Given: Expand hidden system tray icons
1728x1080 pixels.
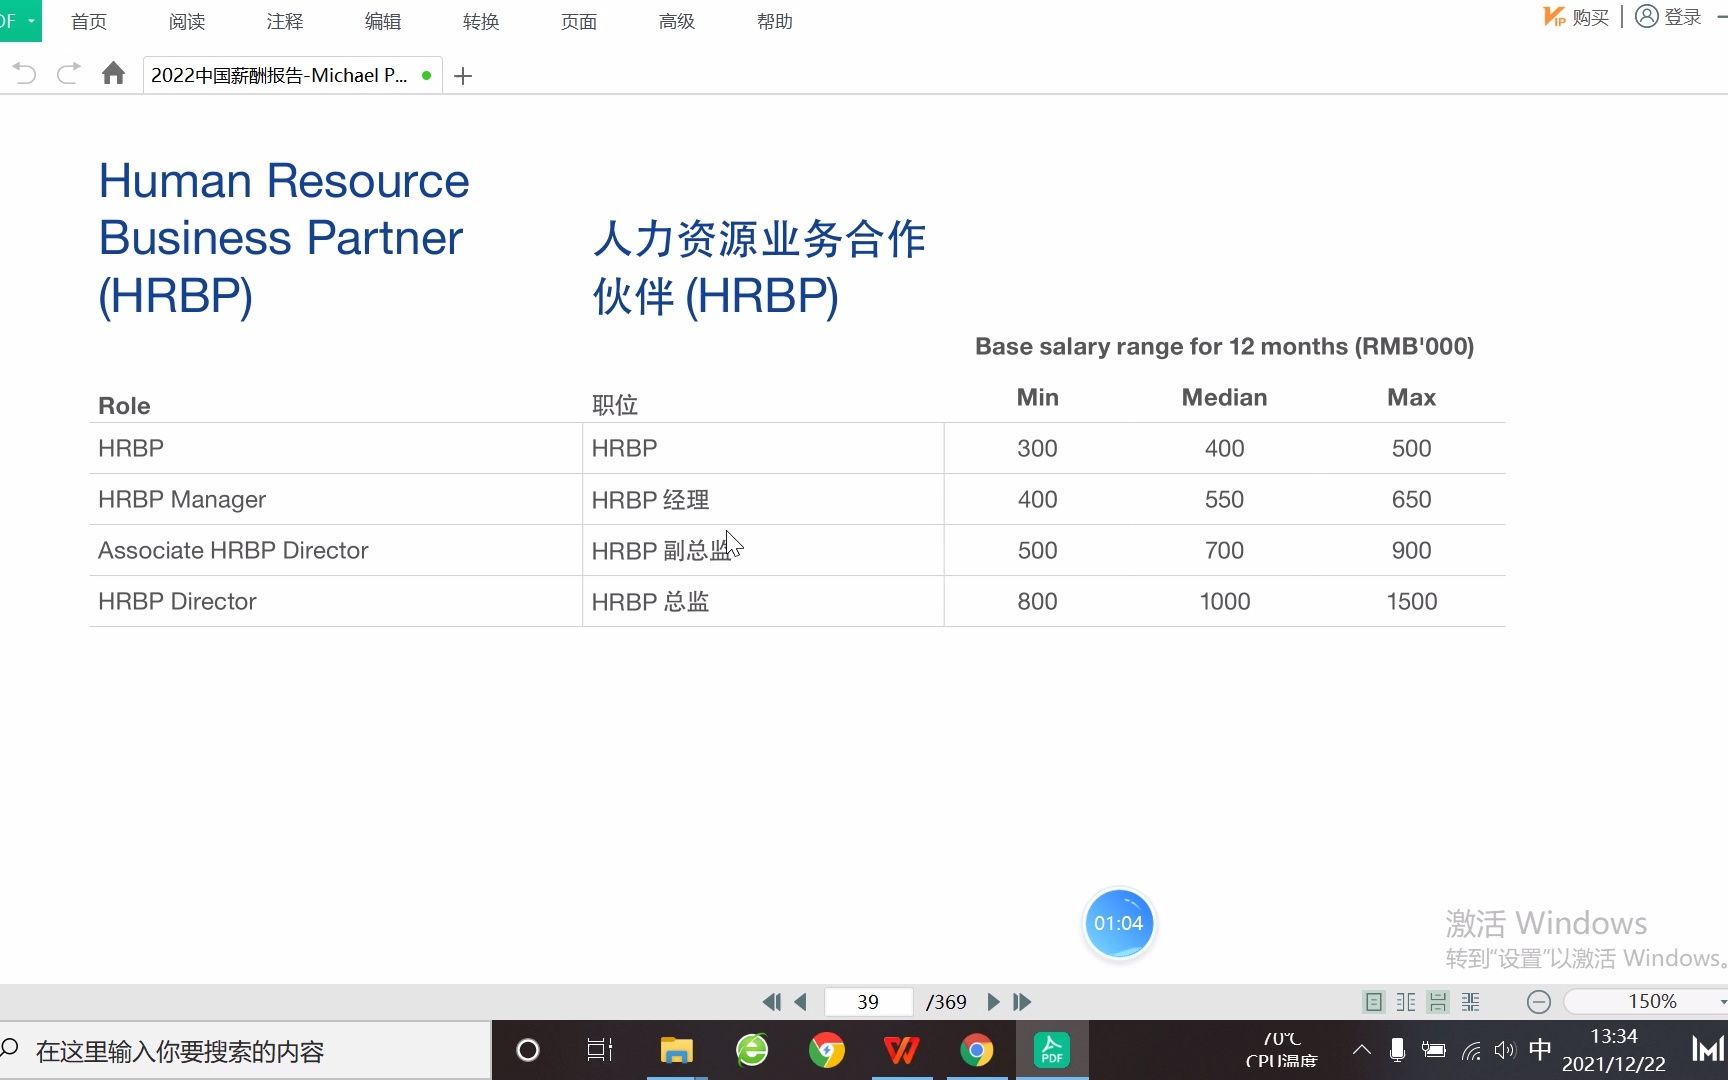Looking at the screenshot, I should 1361,1050.
